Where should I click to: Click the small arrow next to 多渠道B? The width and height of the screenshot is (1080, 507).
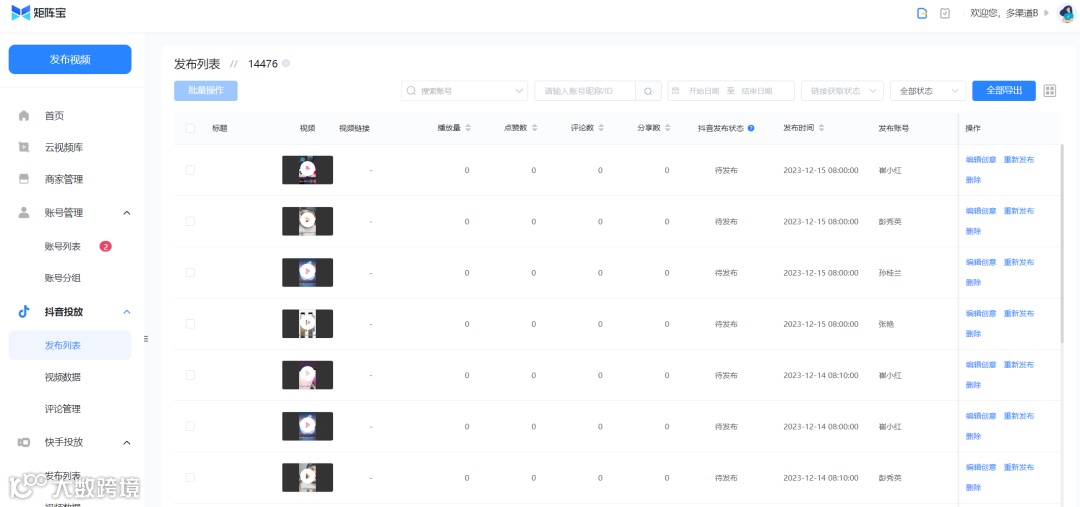coord(1047,13)
